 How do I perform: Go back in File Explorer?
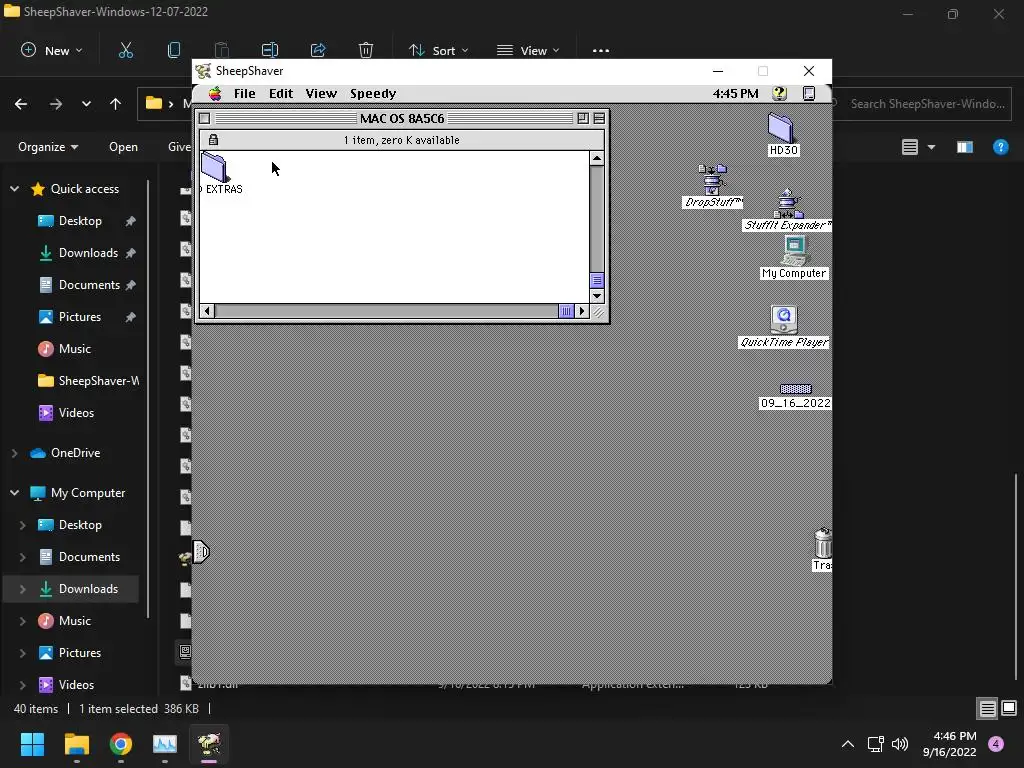coord(21,104)
